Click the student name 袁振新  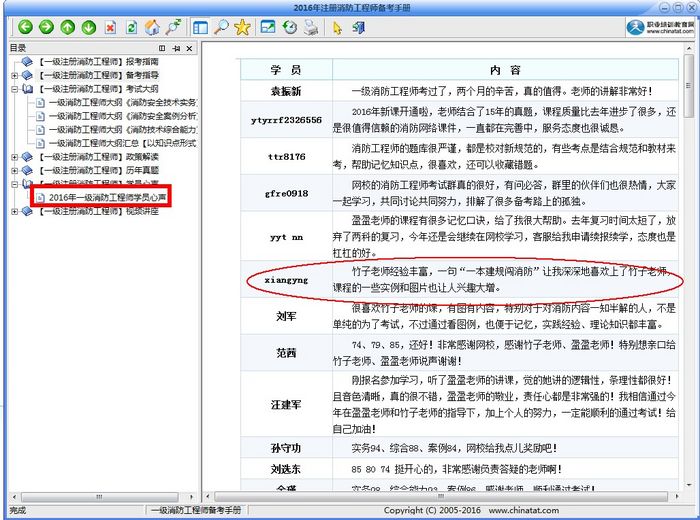pos(286,91)
